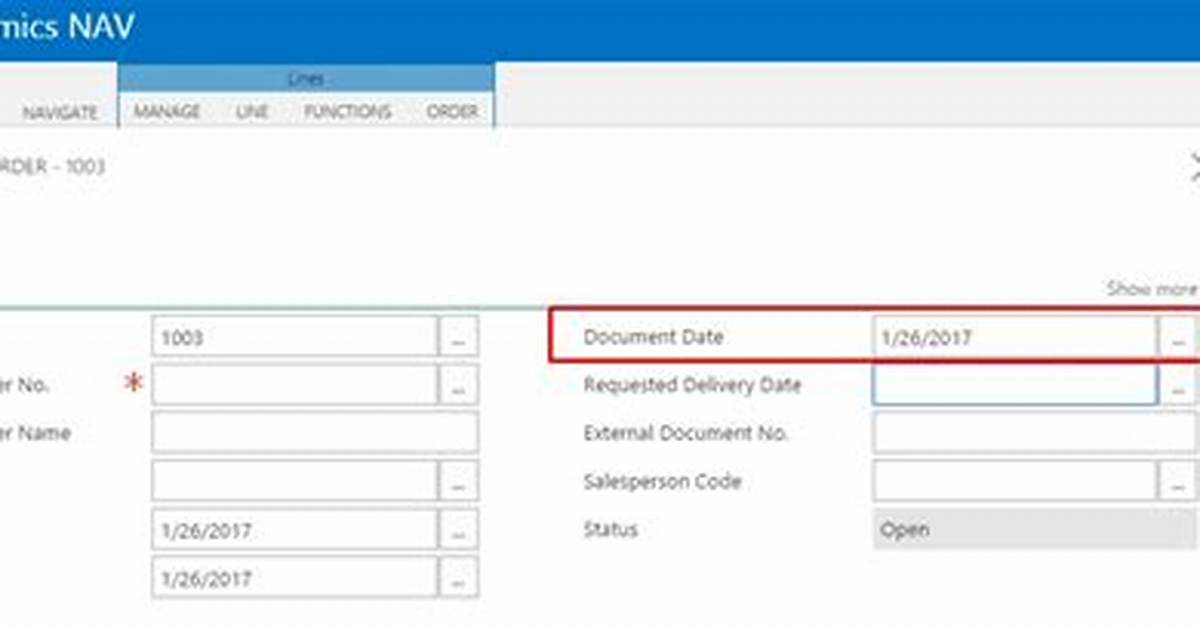Click the Status field showing Open
Screen dimensions: 1200x628
pyautogui.click(x=1036, y=530)
